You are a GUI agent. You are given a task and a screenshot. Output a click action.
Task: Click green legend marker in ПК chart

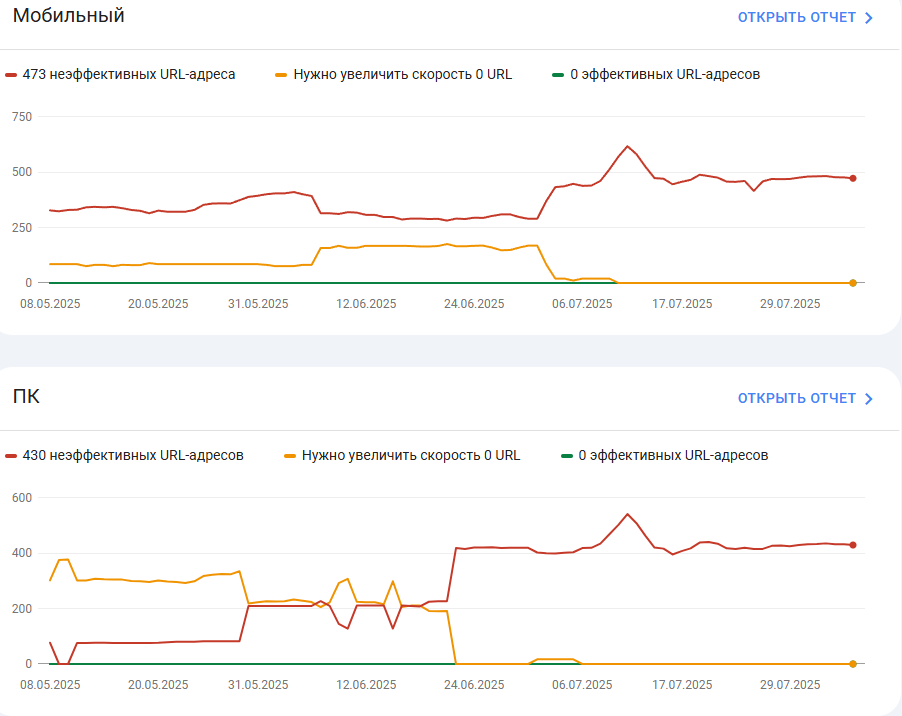567,456
